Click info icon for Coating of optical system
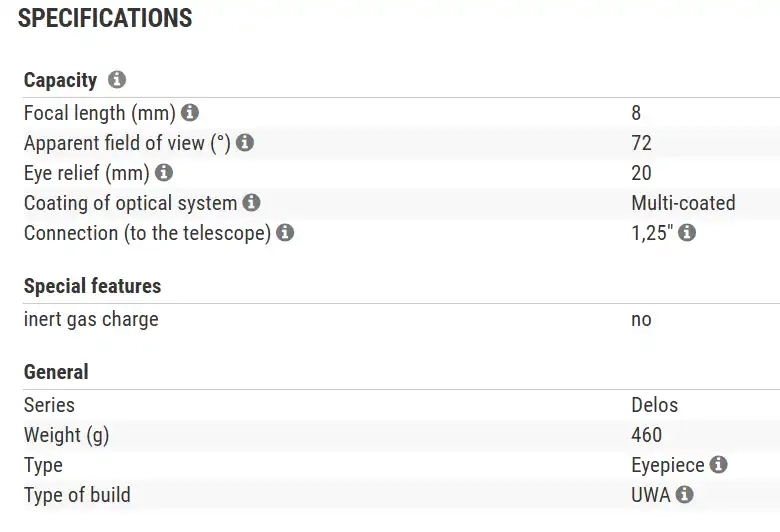The width and height of the screenshot is (780, 532). [251, 203]
